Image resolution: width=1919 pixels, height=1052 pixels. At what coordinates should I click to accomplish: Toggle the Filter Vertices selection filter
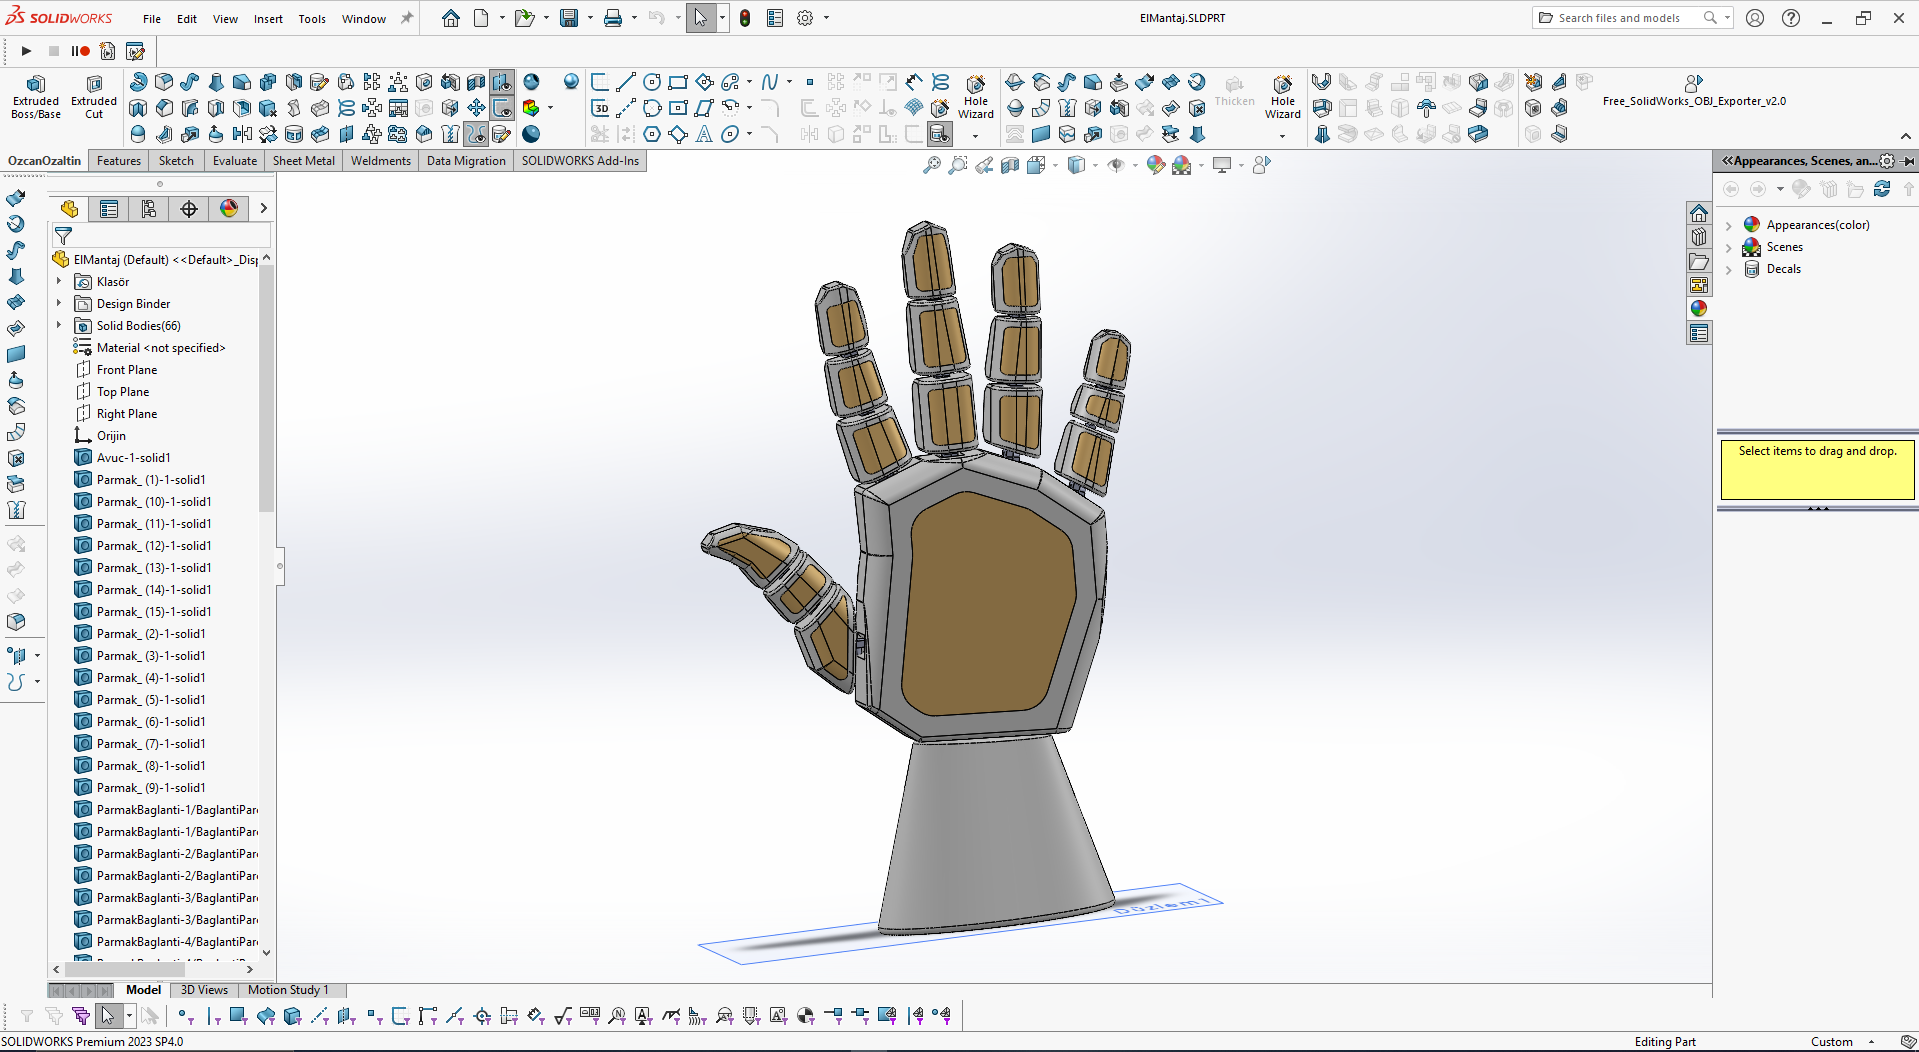pyautogui.click(x=185, y=1016)
